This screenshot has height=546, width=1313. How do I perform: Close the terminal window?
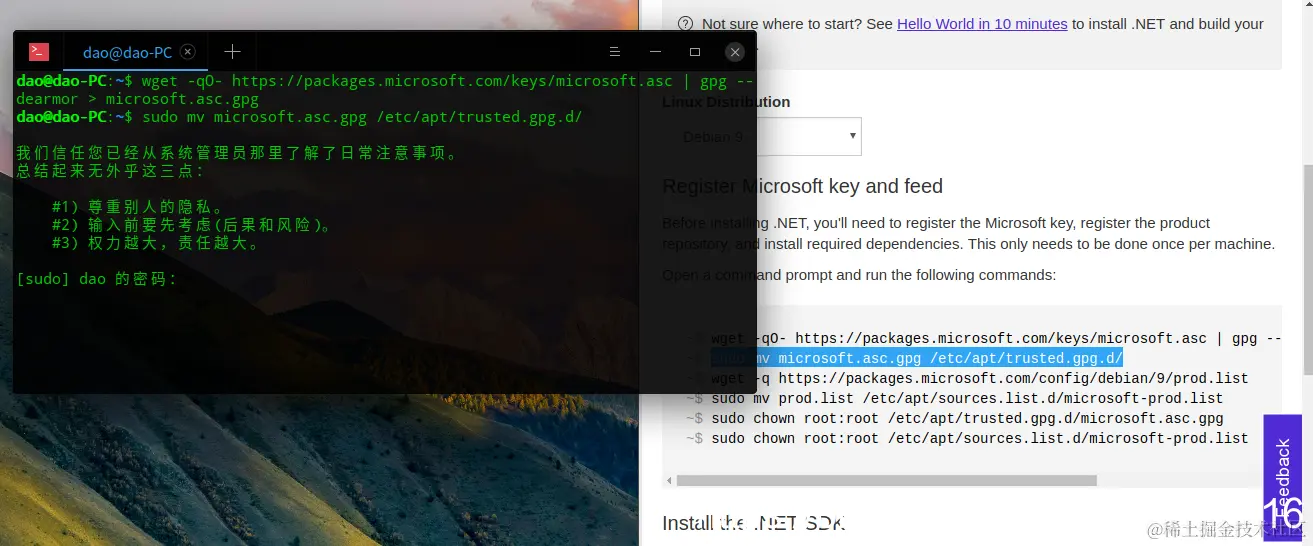click(x=735, y=52)
